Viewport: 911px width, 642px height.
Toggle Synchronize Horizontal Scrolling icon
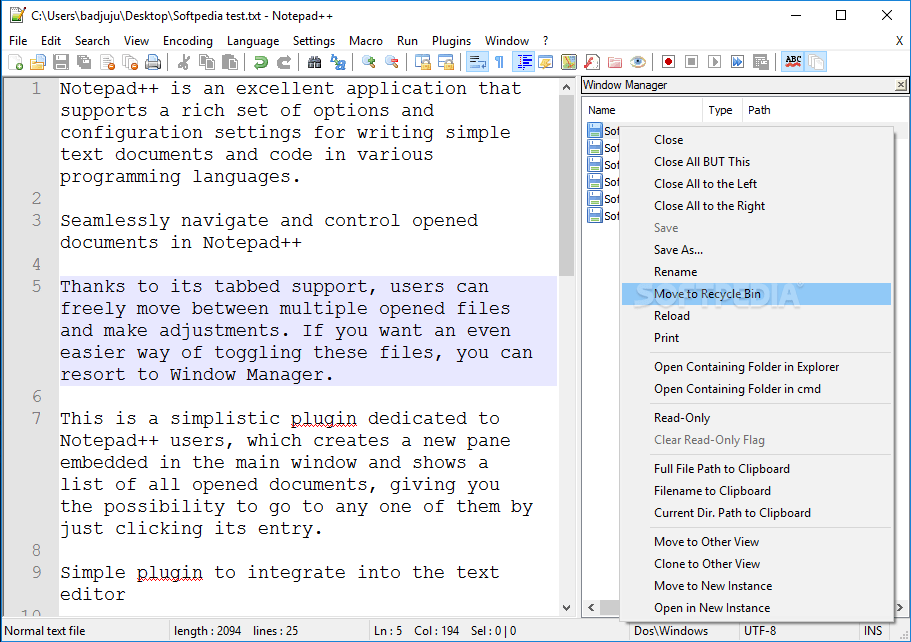click(x=446, y=62)
